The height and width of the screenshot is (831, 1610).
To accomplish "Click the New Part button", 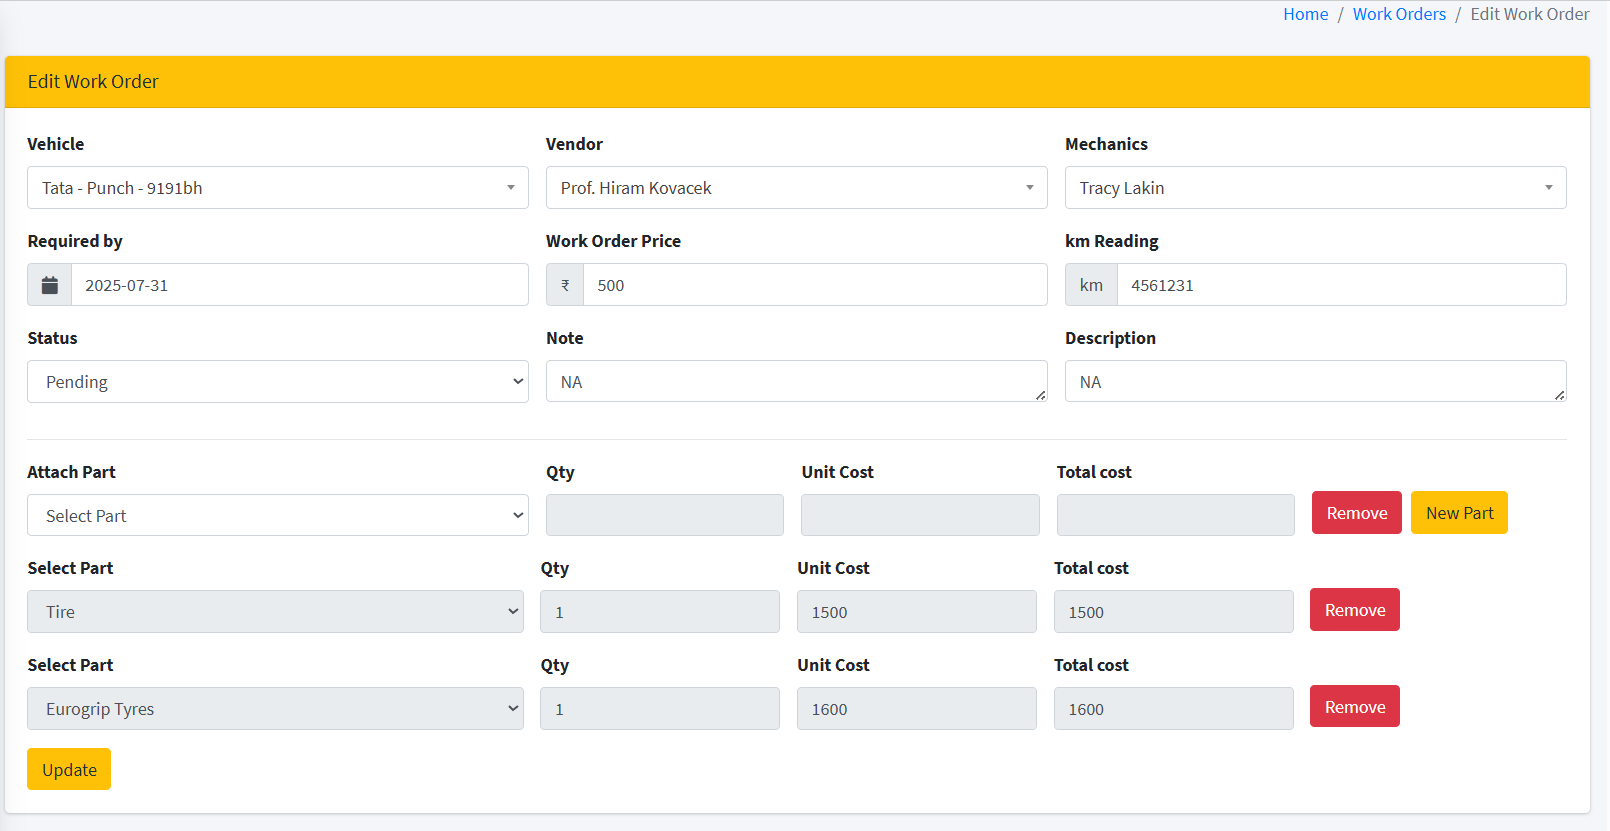I will click(x=1459, y=513).
